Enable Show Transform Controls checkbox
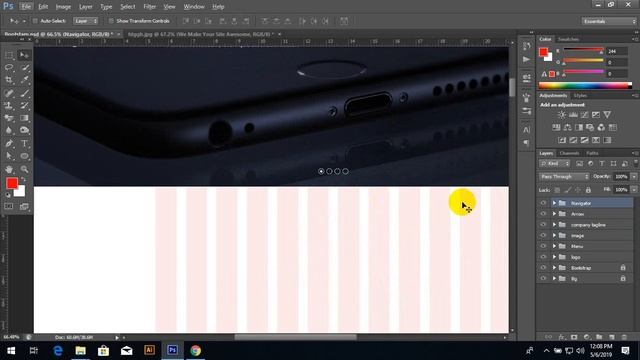 pyautogui.click(x=111, y=21)
